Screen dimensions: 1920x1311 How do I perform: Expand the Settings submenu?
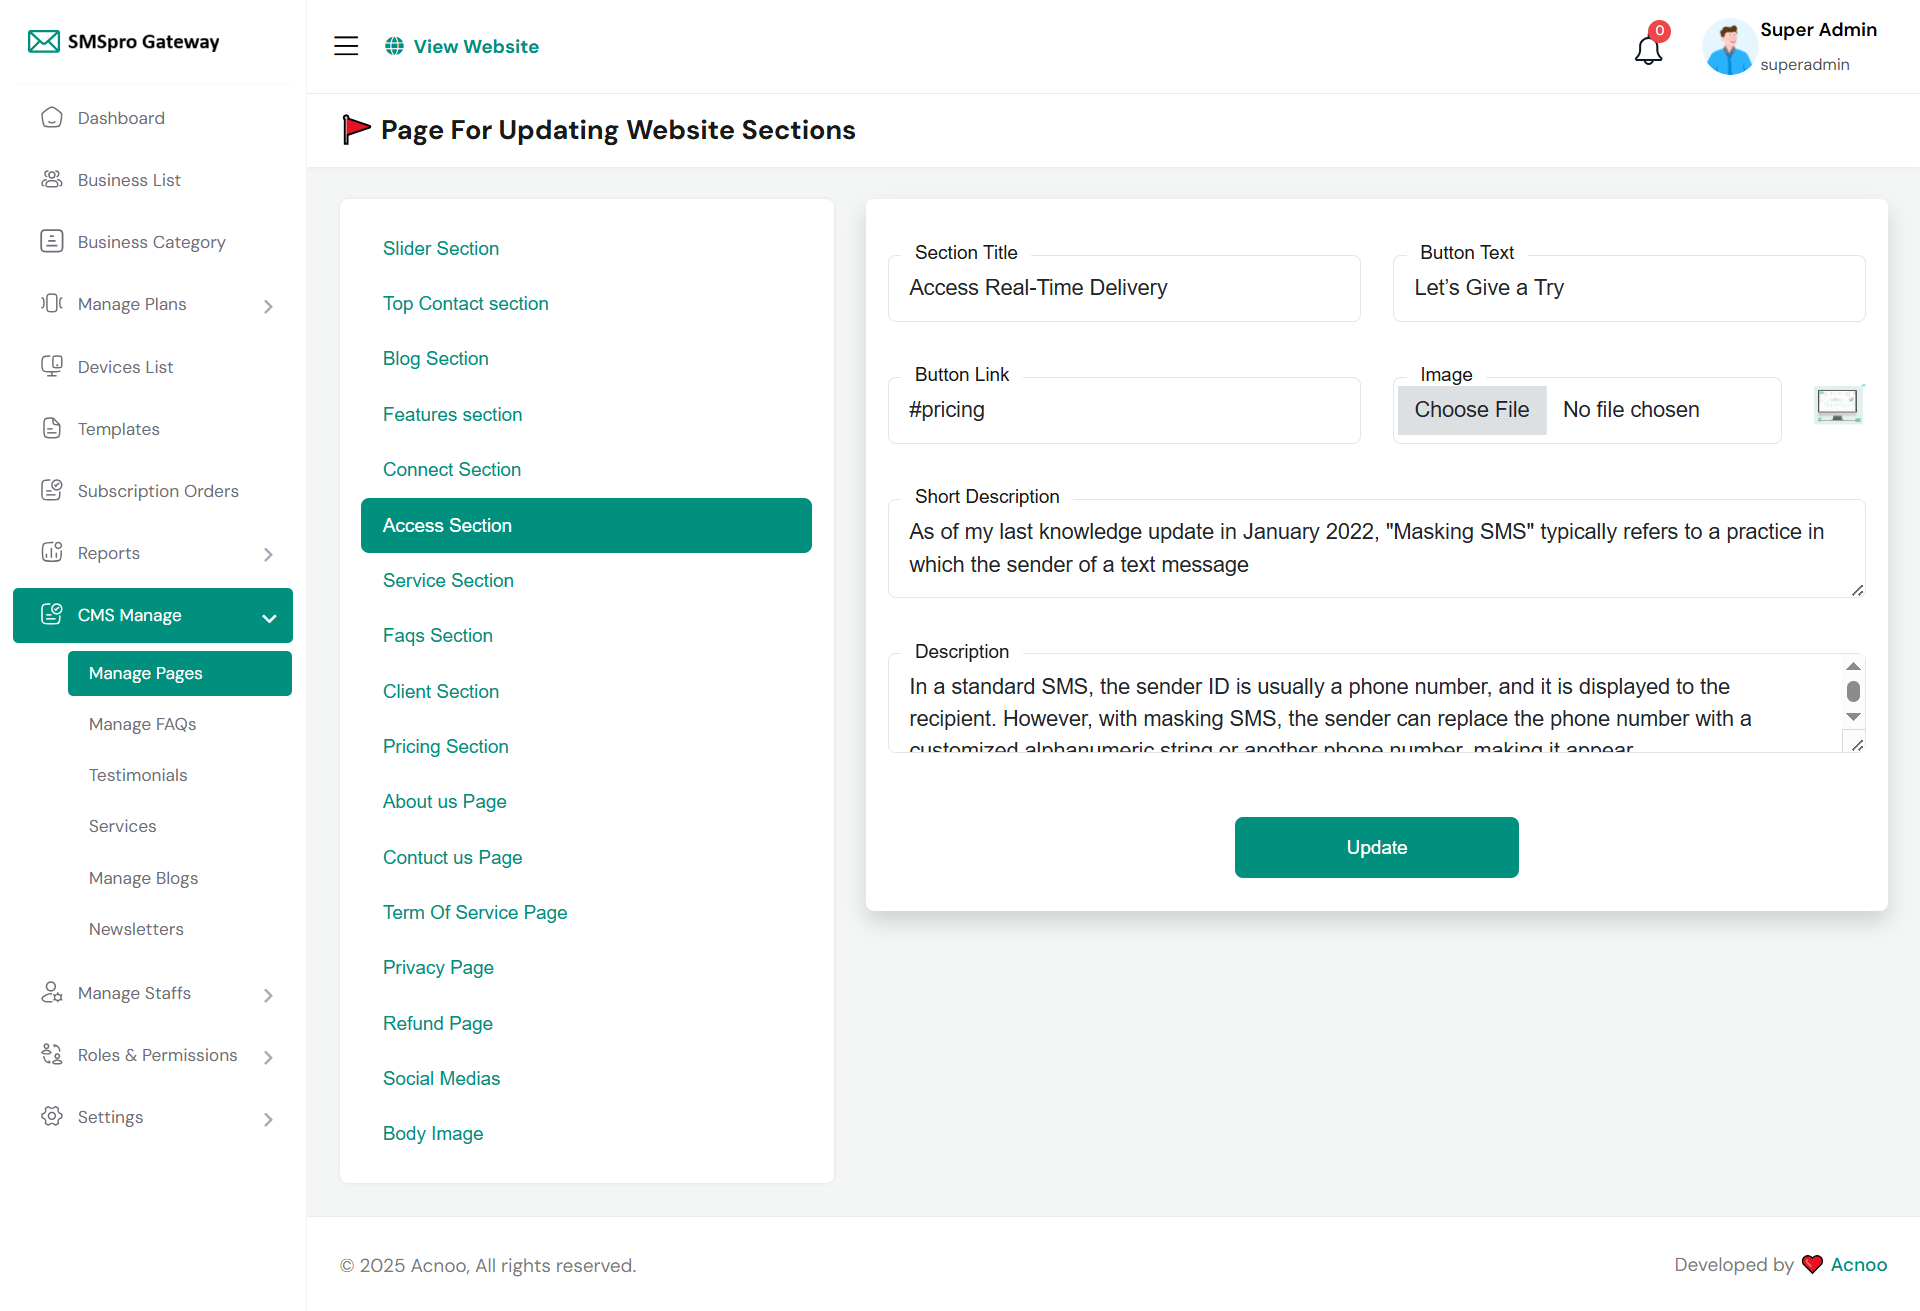[x=268, y=1119]
